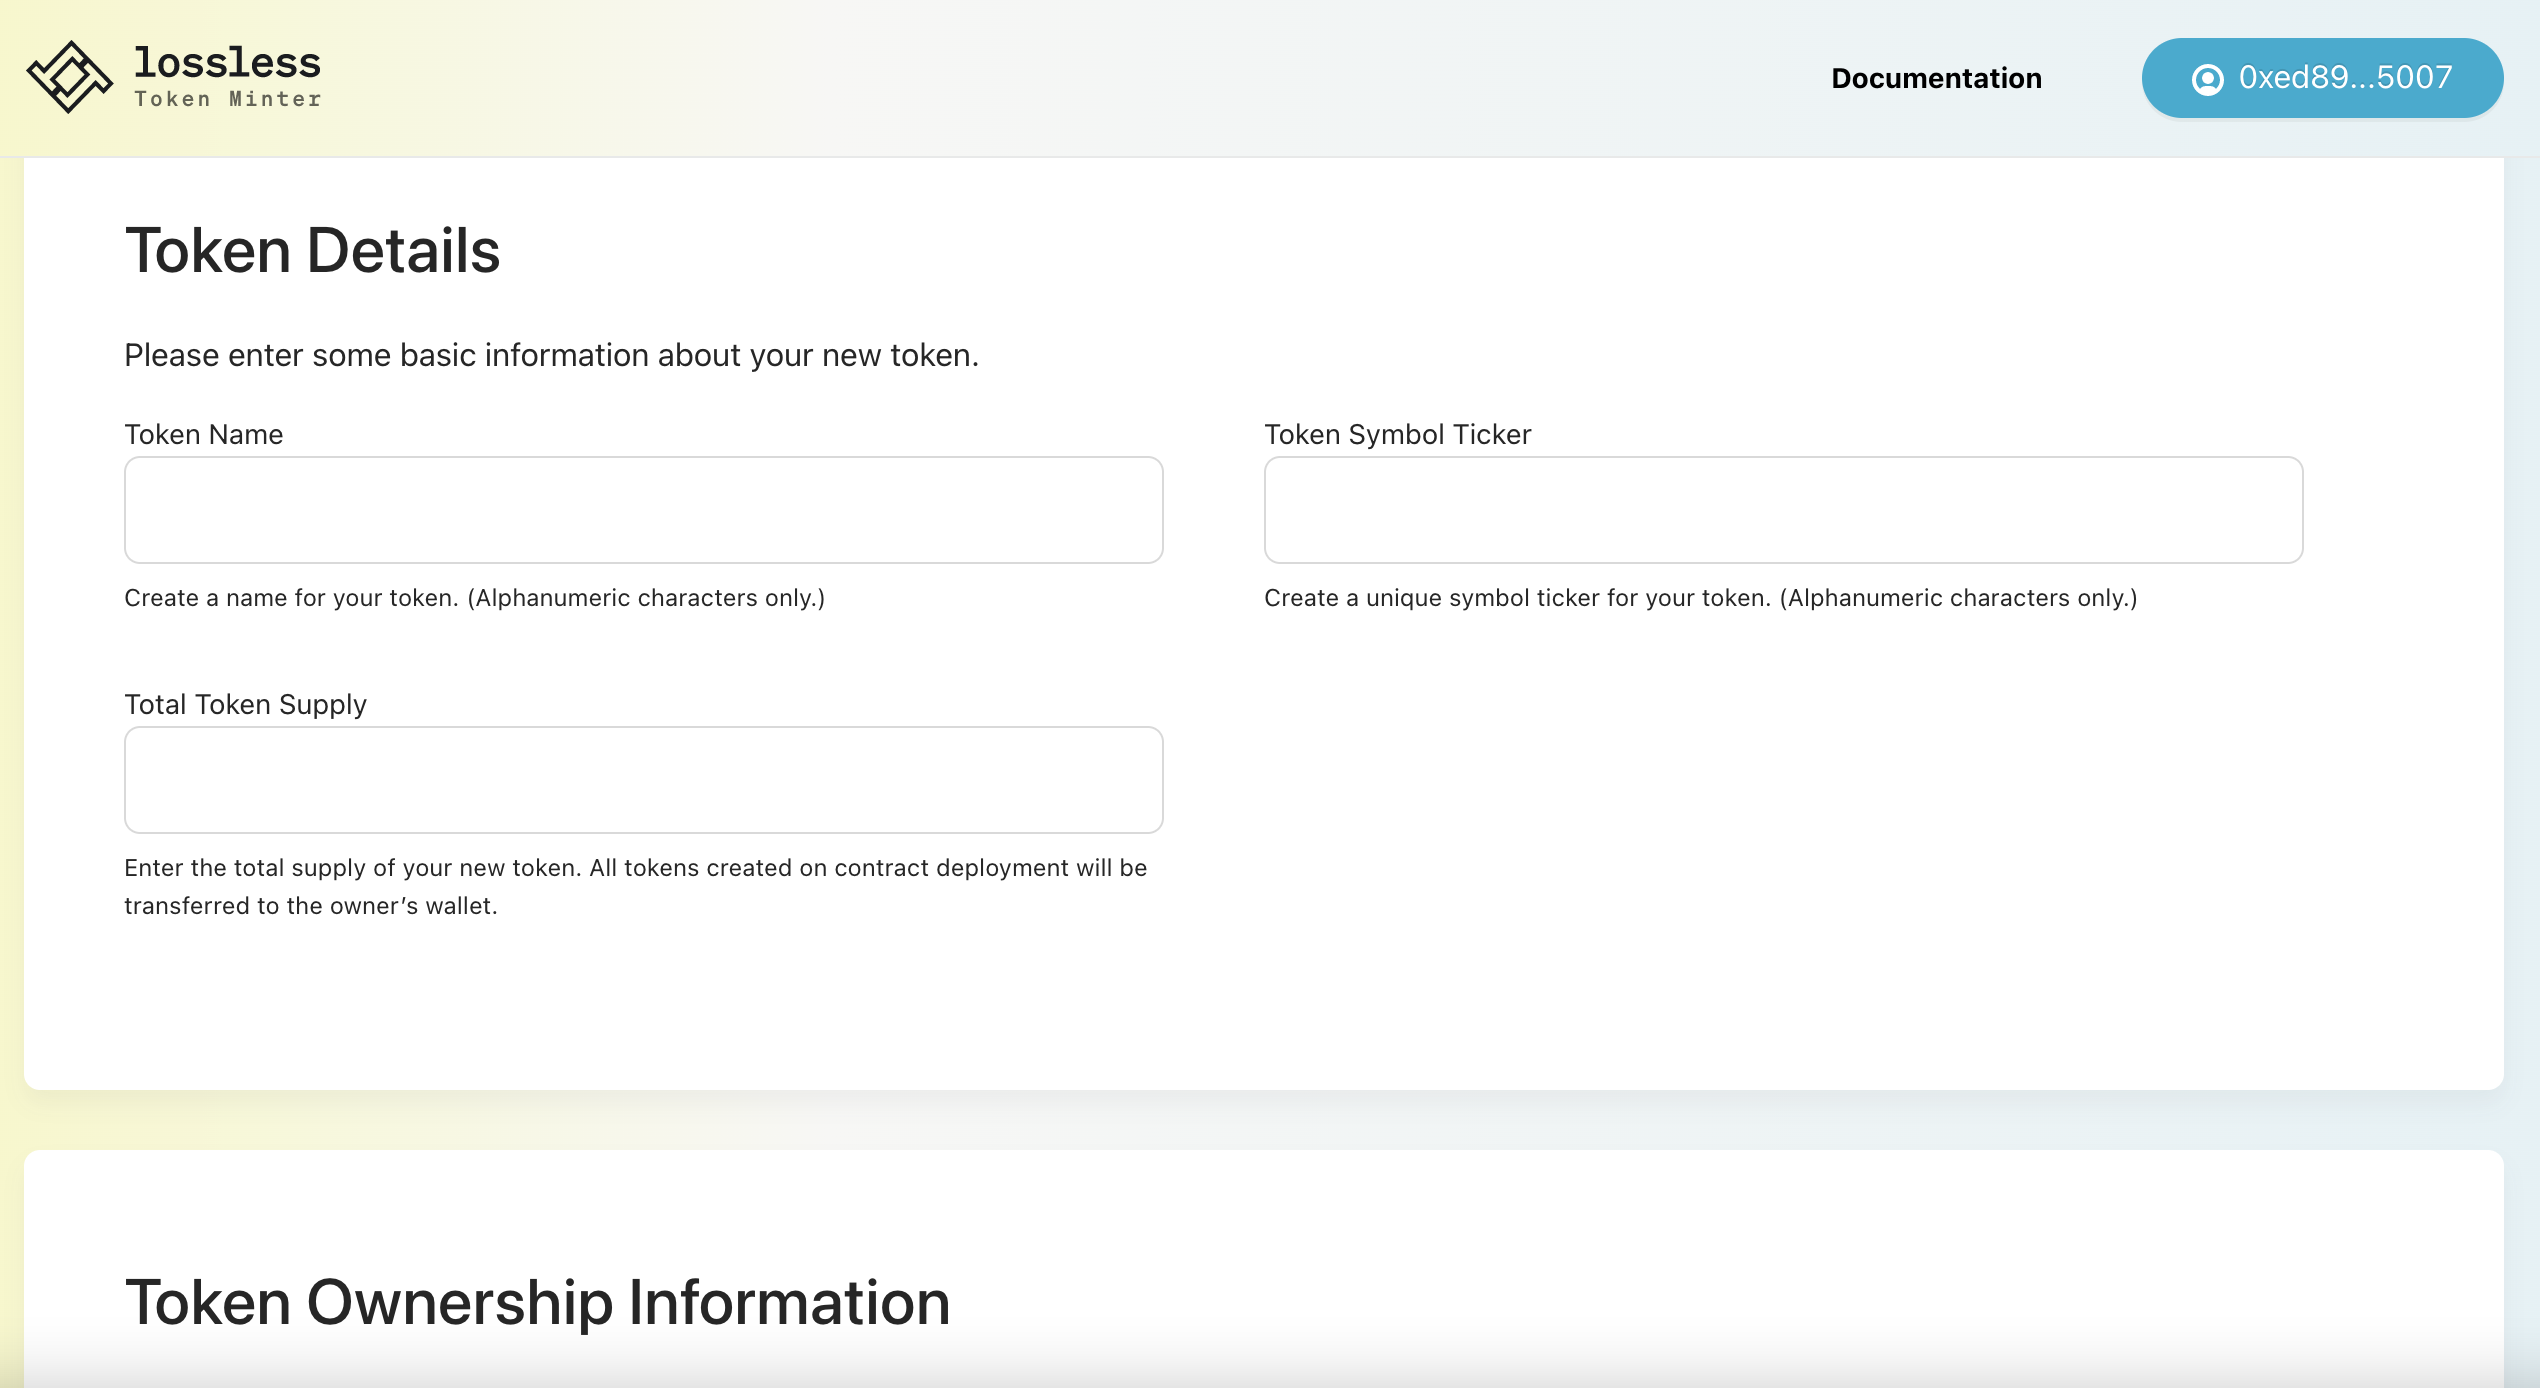Screen dimensions: 2540x1388
Task: Click the Total Token Supply label
Action: [245, 704]
